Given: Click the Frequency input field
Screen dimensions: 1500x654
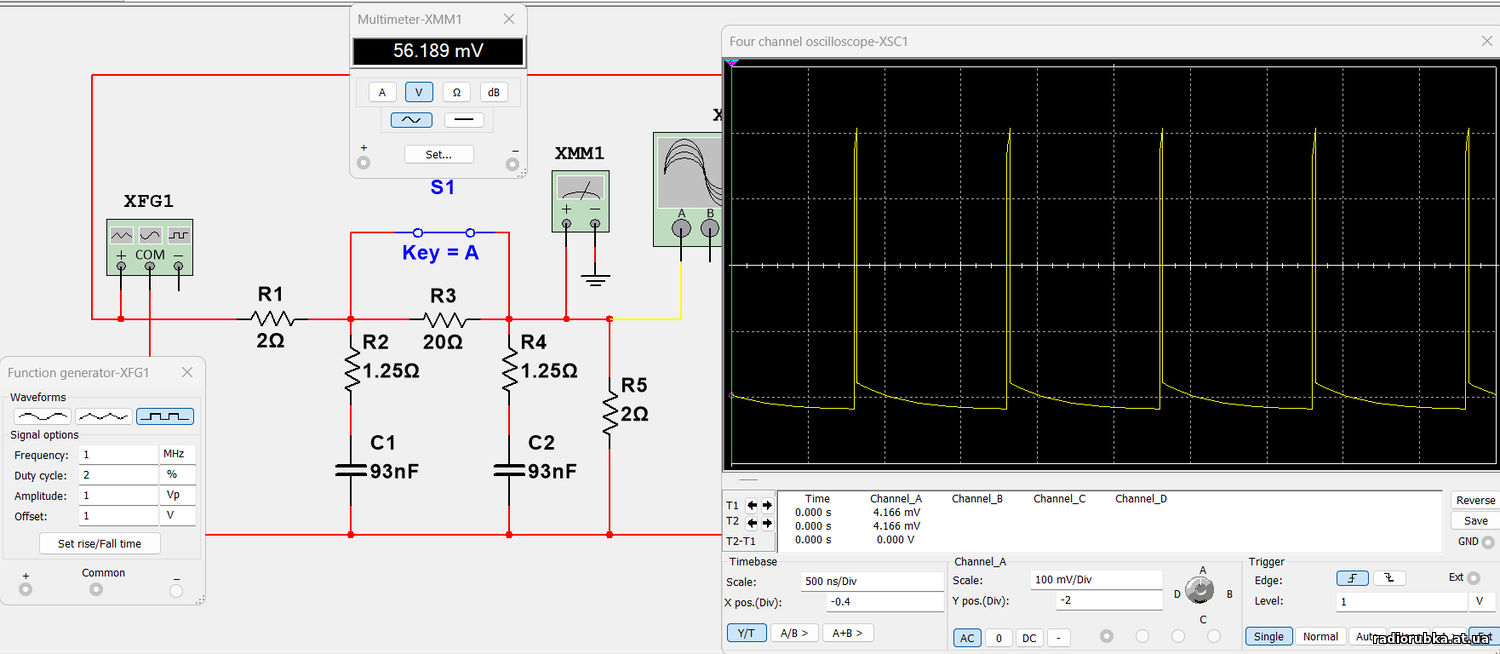Looking at the screenshot, I should coord(118,454).
